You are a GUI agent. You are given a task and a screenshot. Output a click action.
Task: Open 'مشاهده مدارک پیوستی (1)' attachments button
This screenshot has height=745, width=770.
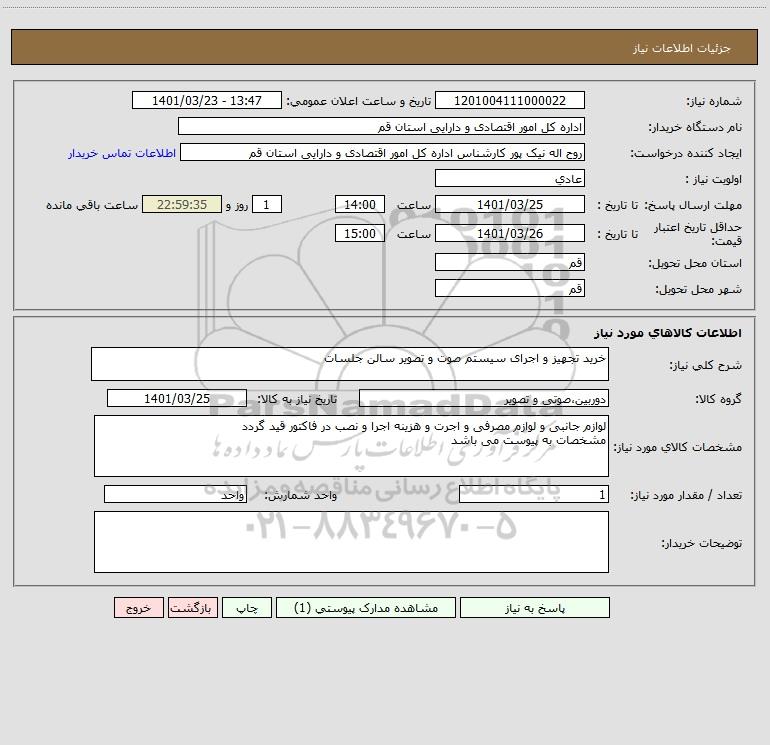[x=366, y=608]
